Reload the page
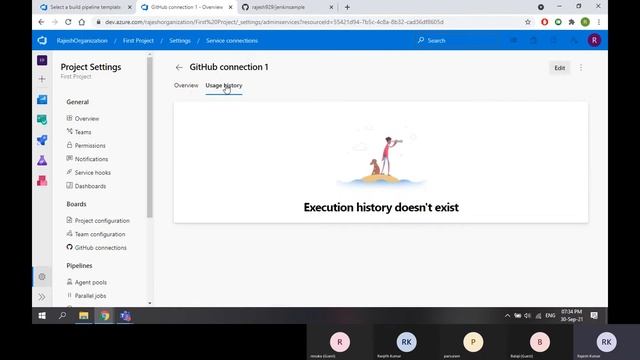The height and width of the screenshot is (360, 640). [68, 22]
